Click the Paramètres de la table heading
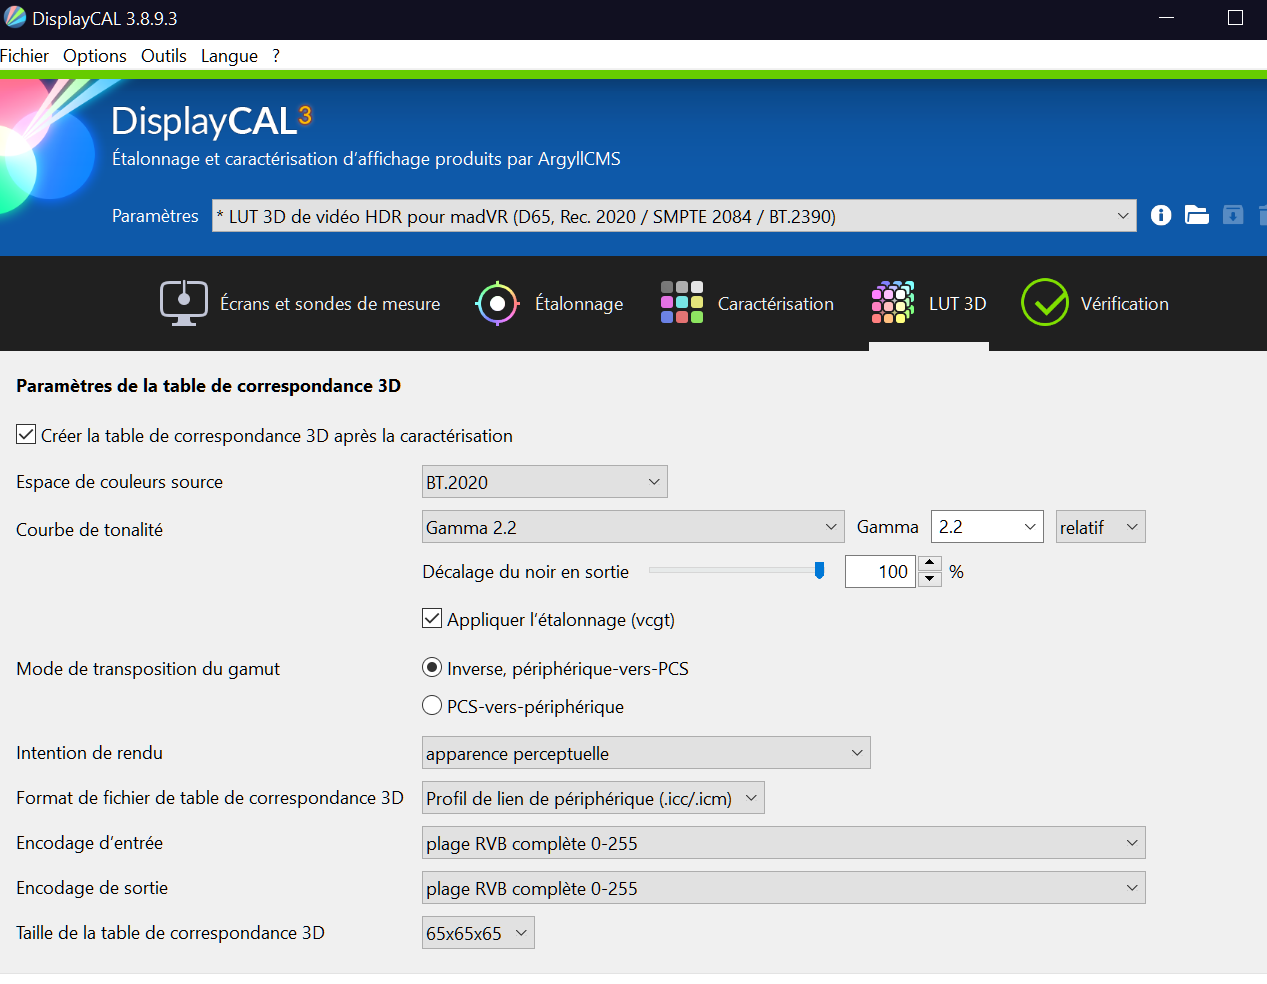The image size is (1267, 984). [x=208, y=386]
